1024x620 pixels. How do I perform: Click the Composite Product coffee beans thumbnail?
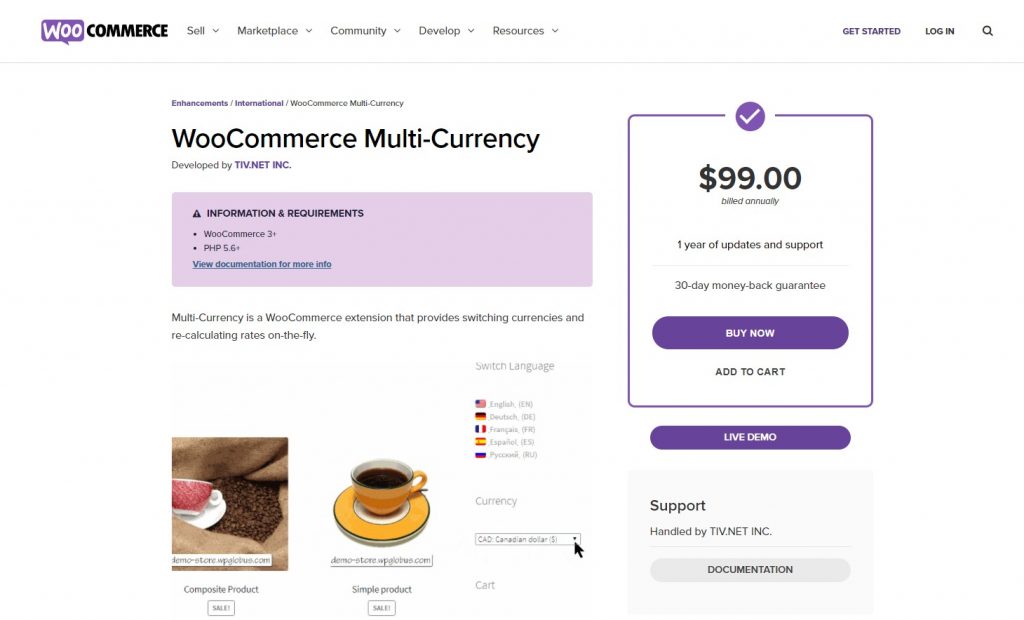(x=230, y=504)
